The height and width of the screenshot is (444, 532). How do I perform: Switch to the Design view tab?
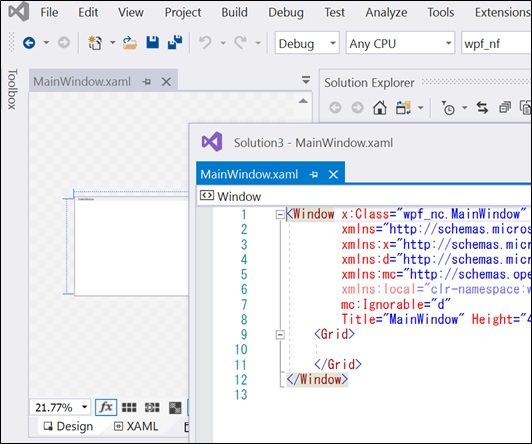click(x=68, y=426)
